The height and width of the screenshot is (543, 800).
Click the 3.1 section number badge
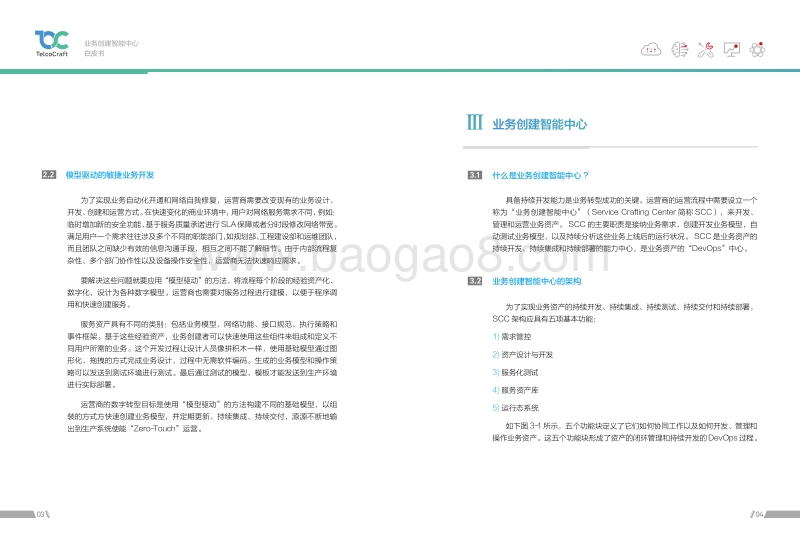tap(474, 175)
